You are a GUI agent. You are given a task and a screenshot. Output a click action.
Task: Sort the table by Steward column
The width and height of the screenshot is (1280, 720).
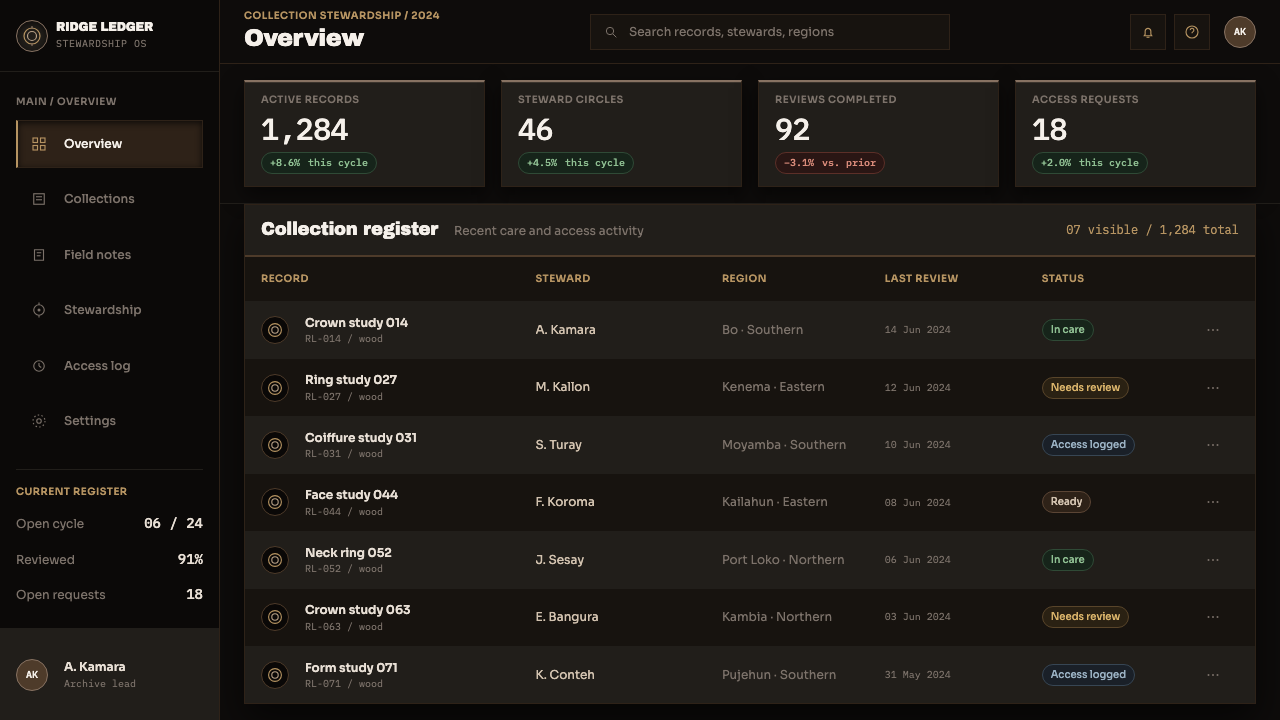point(563,278)
